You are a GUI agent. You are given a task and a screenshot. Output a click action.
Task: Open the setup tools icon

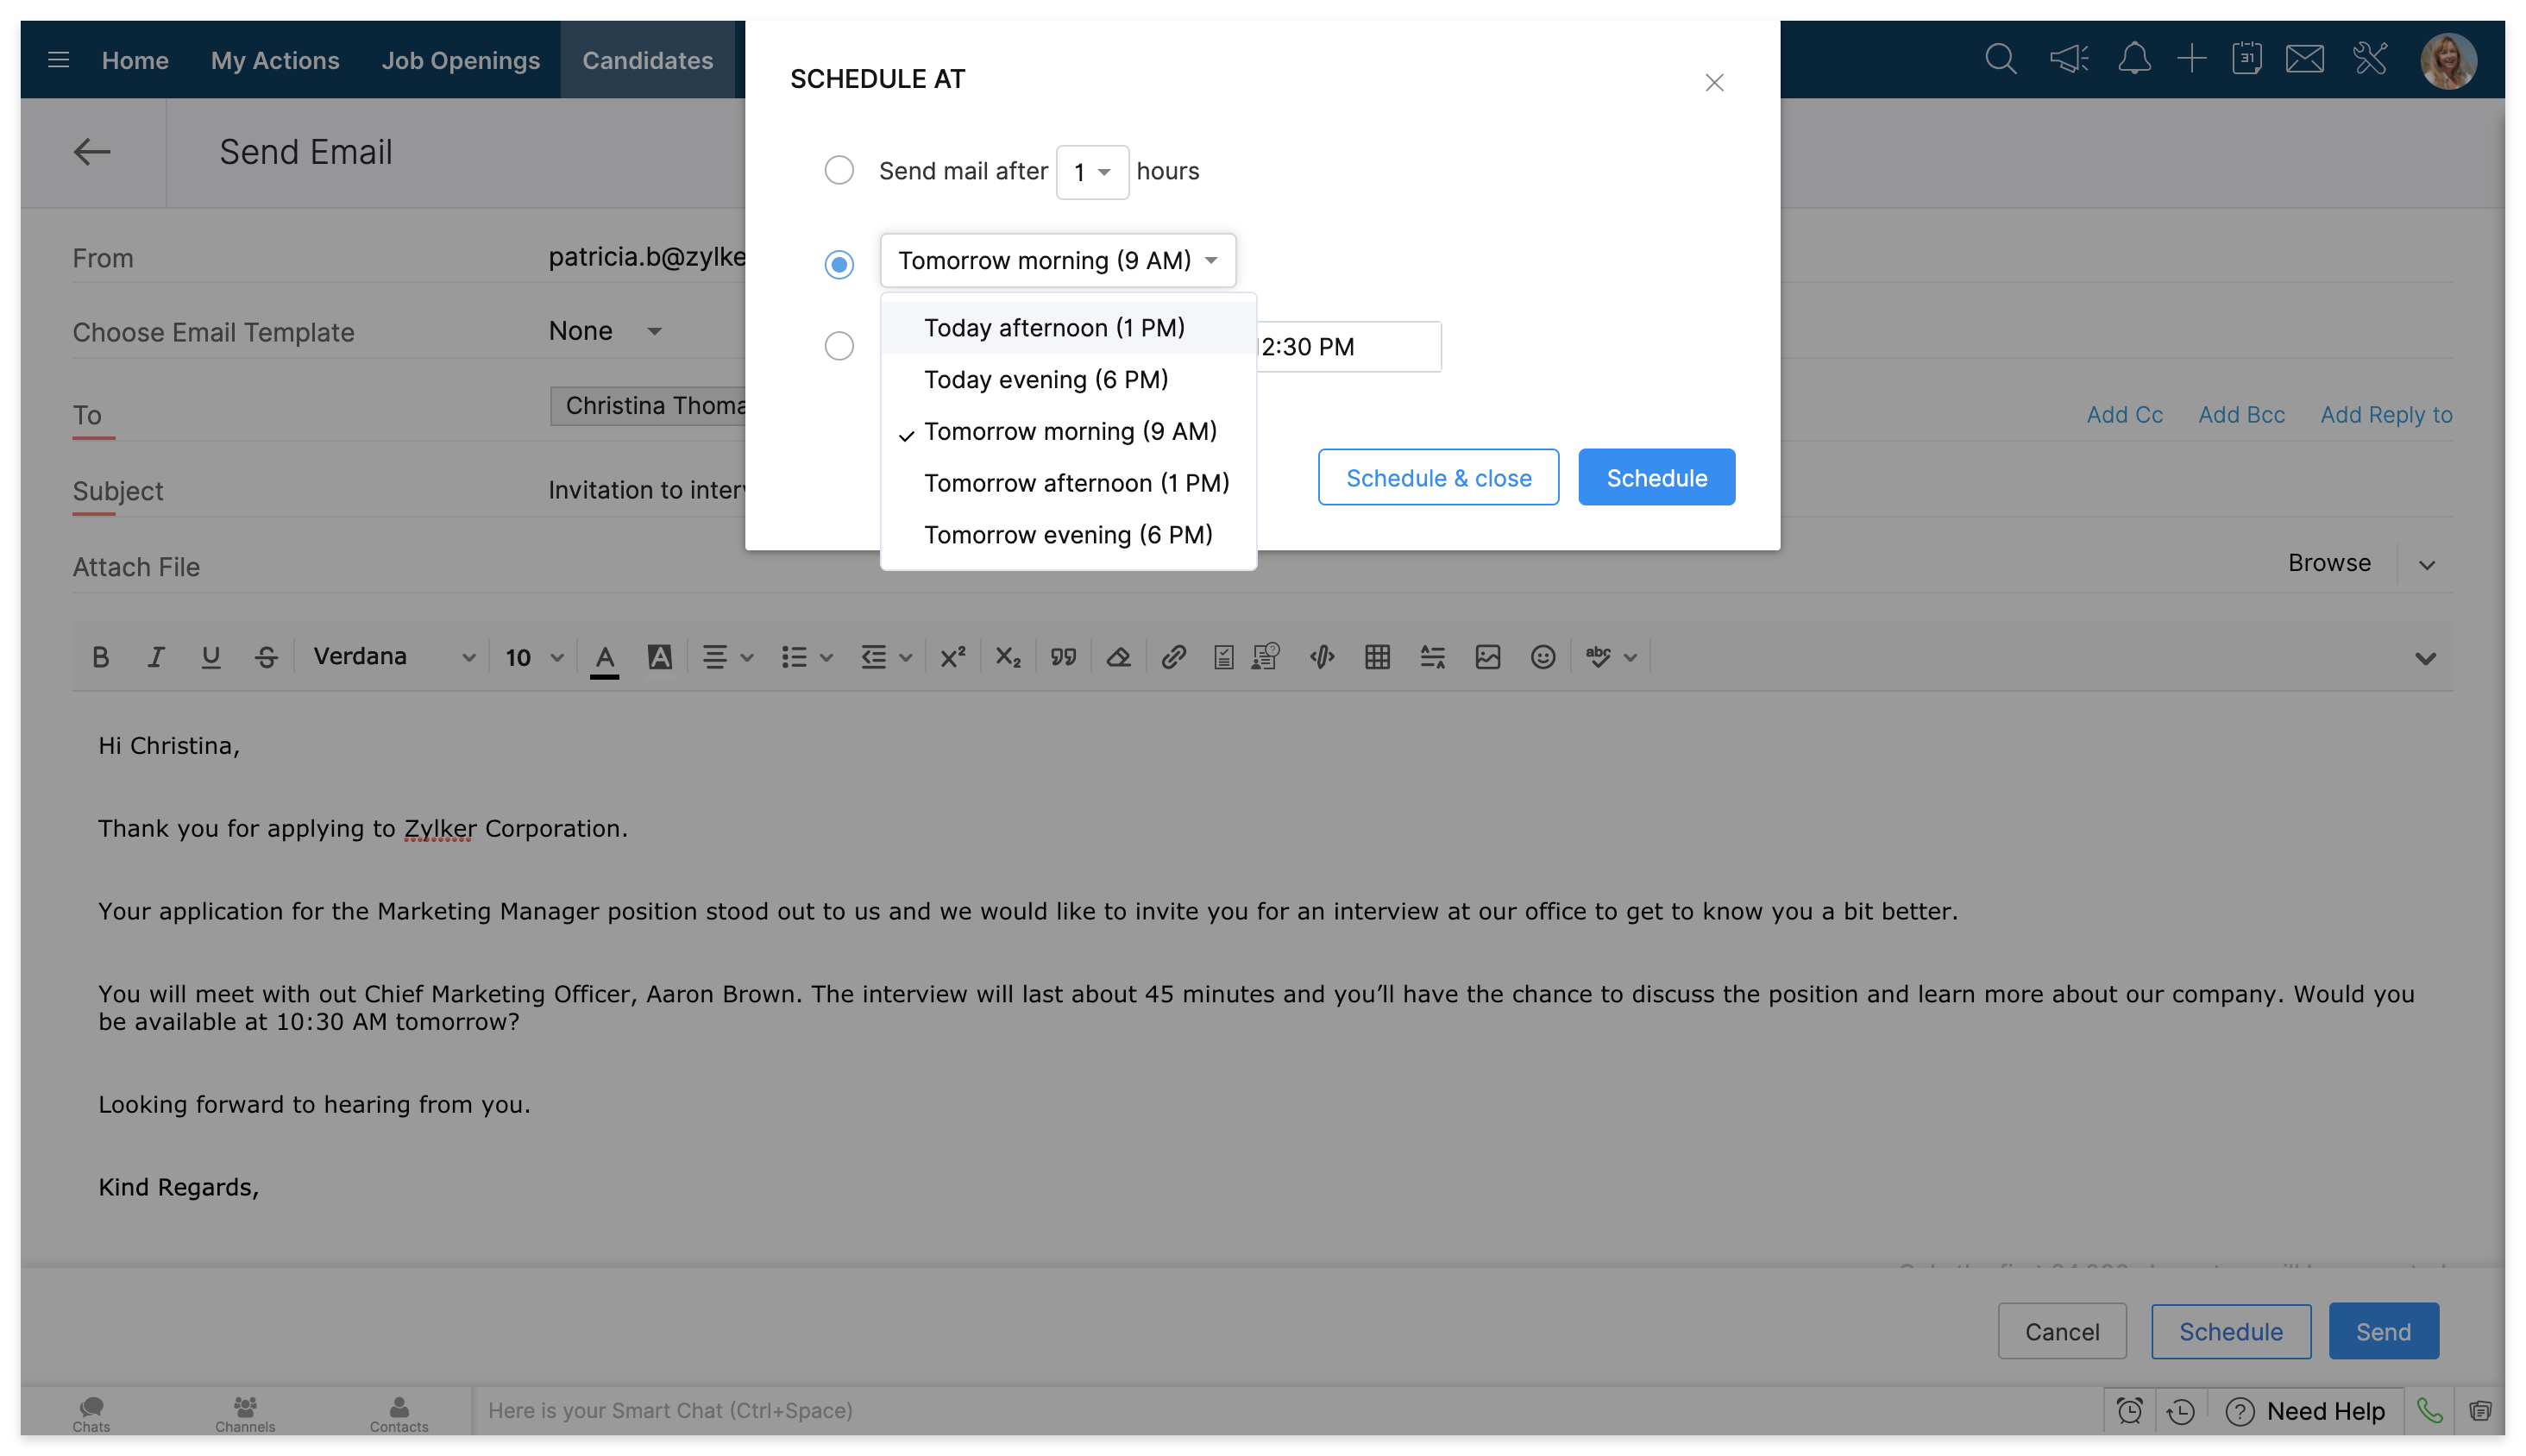click(2370, 60)
